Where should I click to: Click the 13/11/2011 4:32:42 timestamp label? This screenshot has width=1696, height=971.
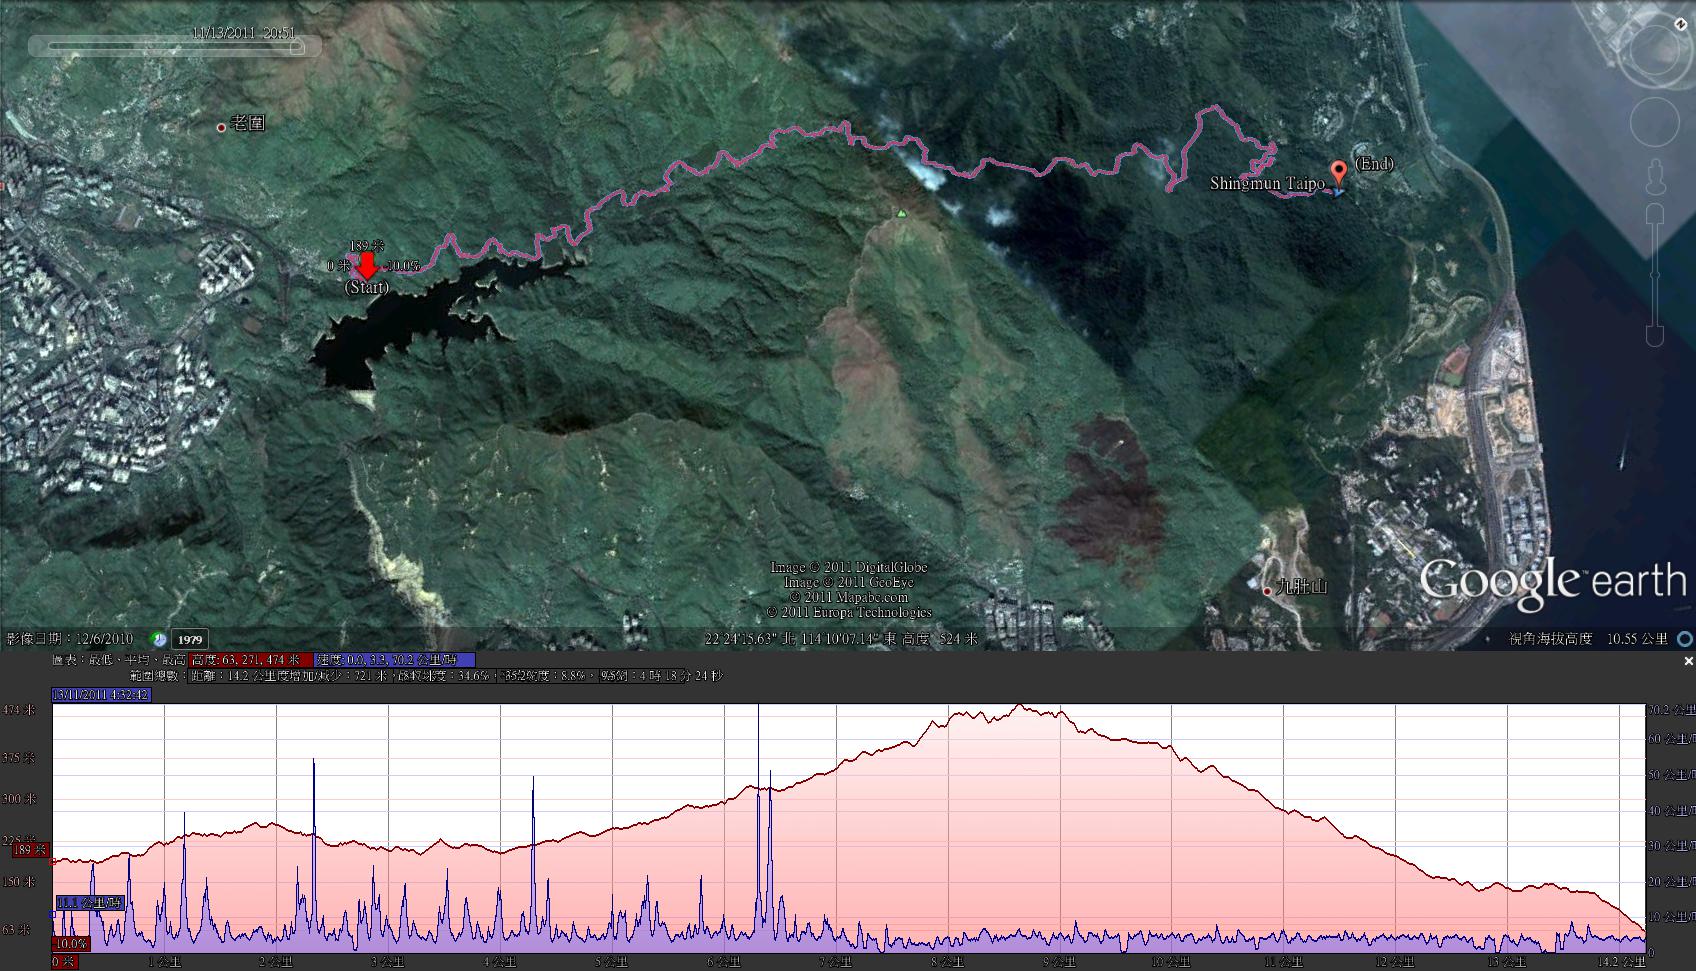pyautogui.click(x=102, y=694)
